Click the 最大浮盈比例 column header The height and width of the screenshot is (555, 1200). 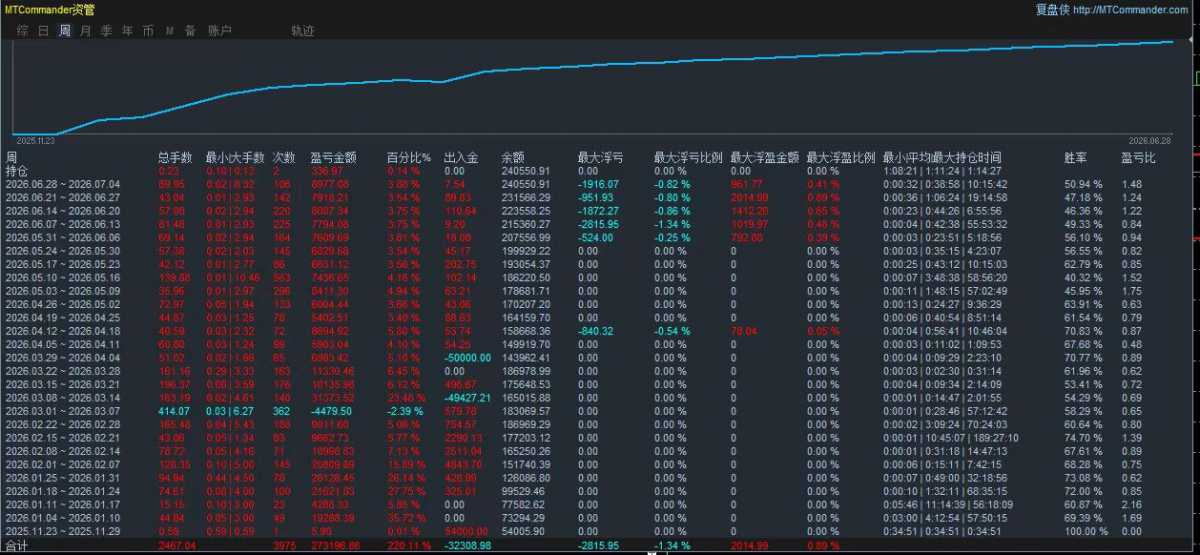pos(841,158)
